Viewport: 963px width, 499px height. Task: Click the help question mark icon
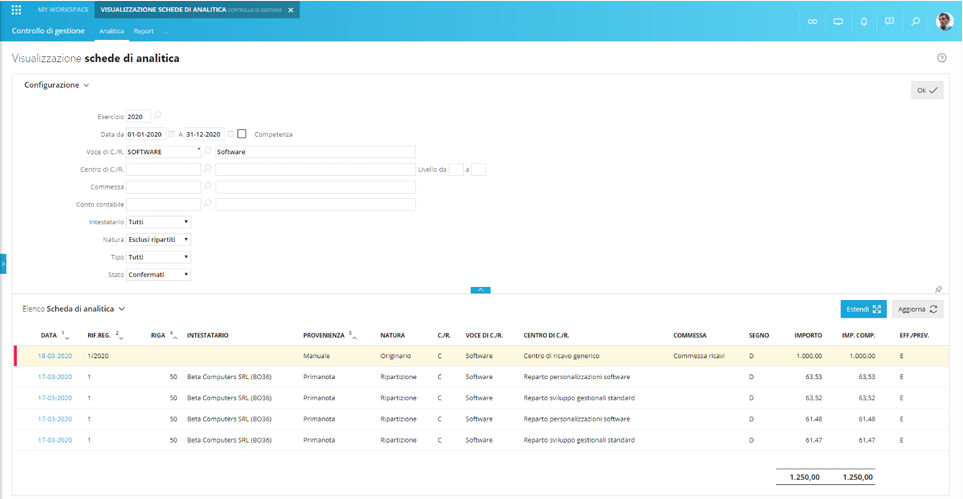point(941,58)
